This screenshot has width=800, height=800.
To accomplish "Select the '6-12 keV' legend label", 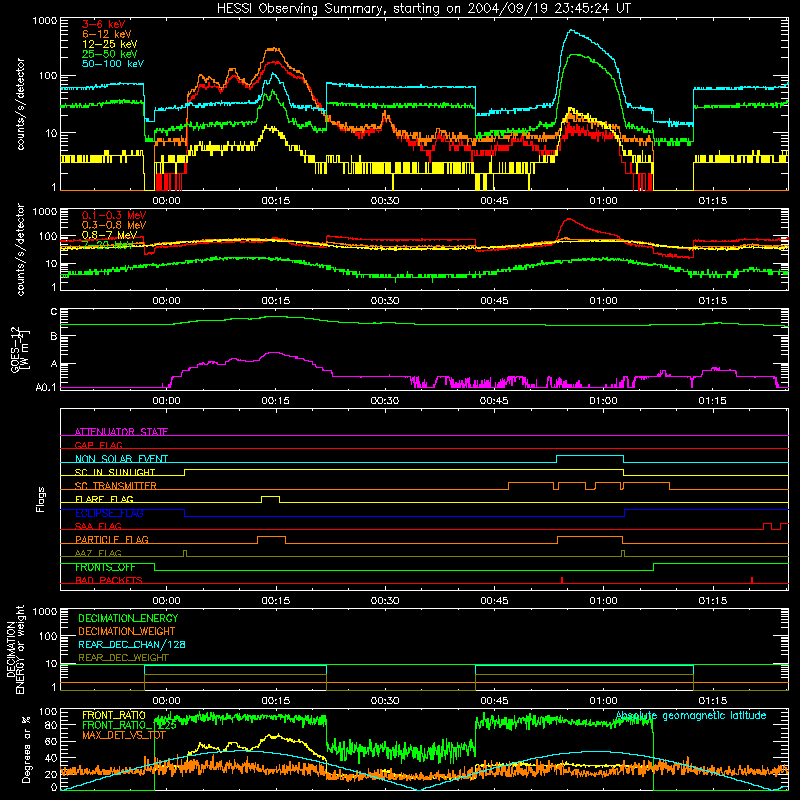I will [107, 34].
